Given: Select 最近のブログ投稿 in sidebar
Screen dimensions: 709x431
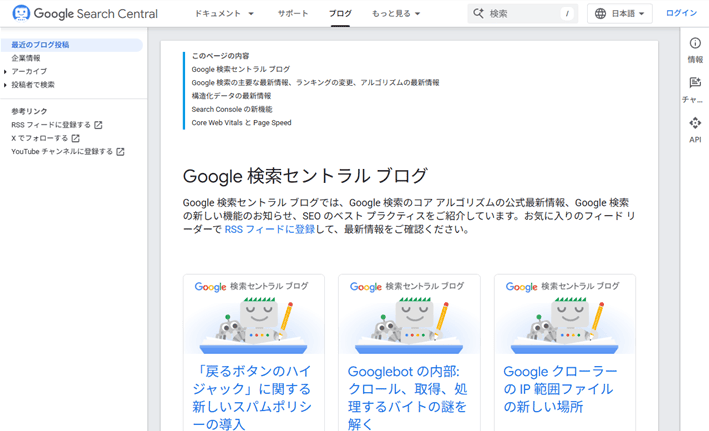Looking at the screenshot, I should point(71,45).
